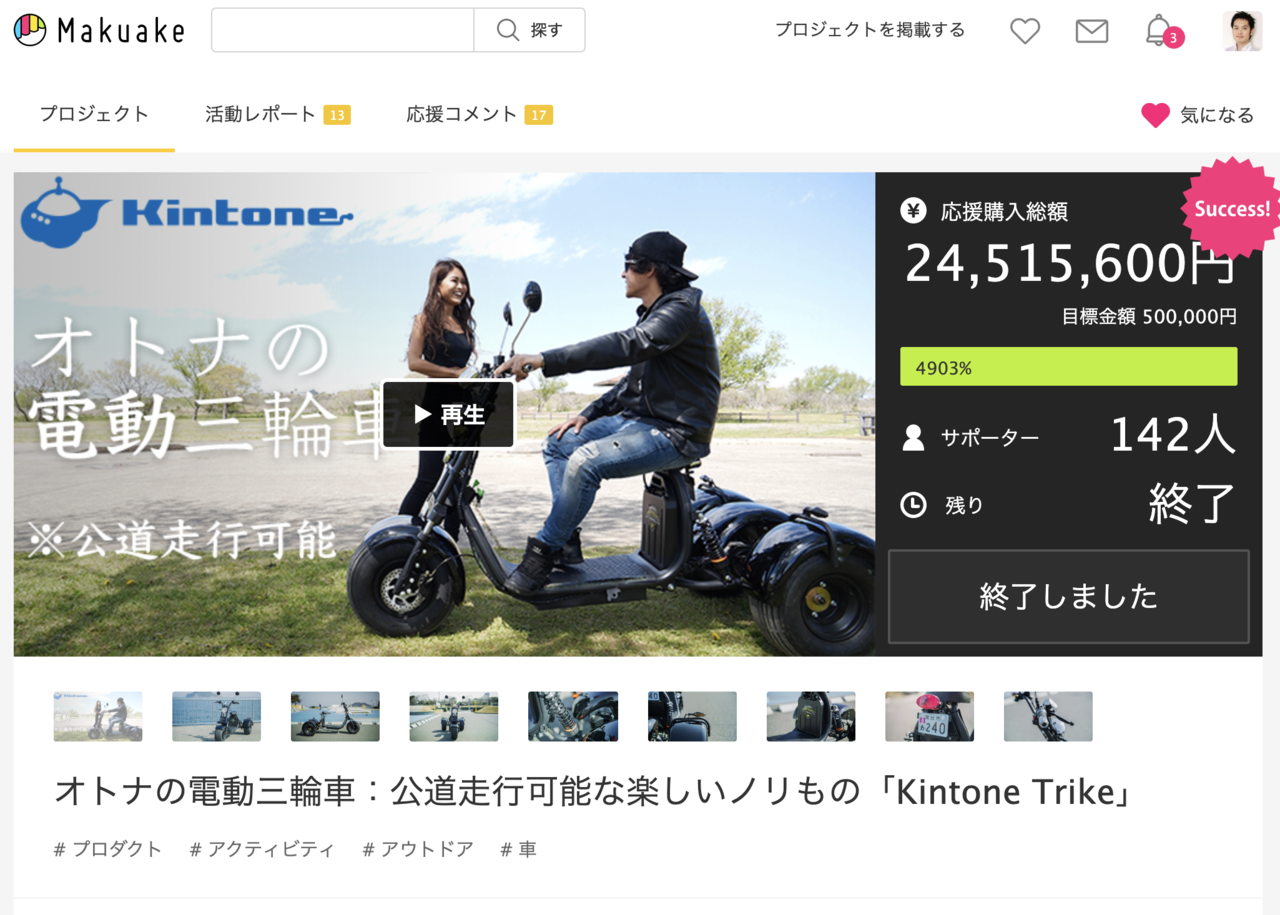This screenshot has width=1280, height=915.
Task: Open favorites heart icon in header
Action: (x=1025, y=31)
